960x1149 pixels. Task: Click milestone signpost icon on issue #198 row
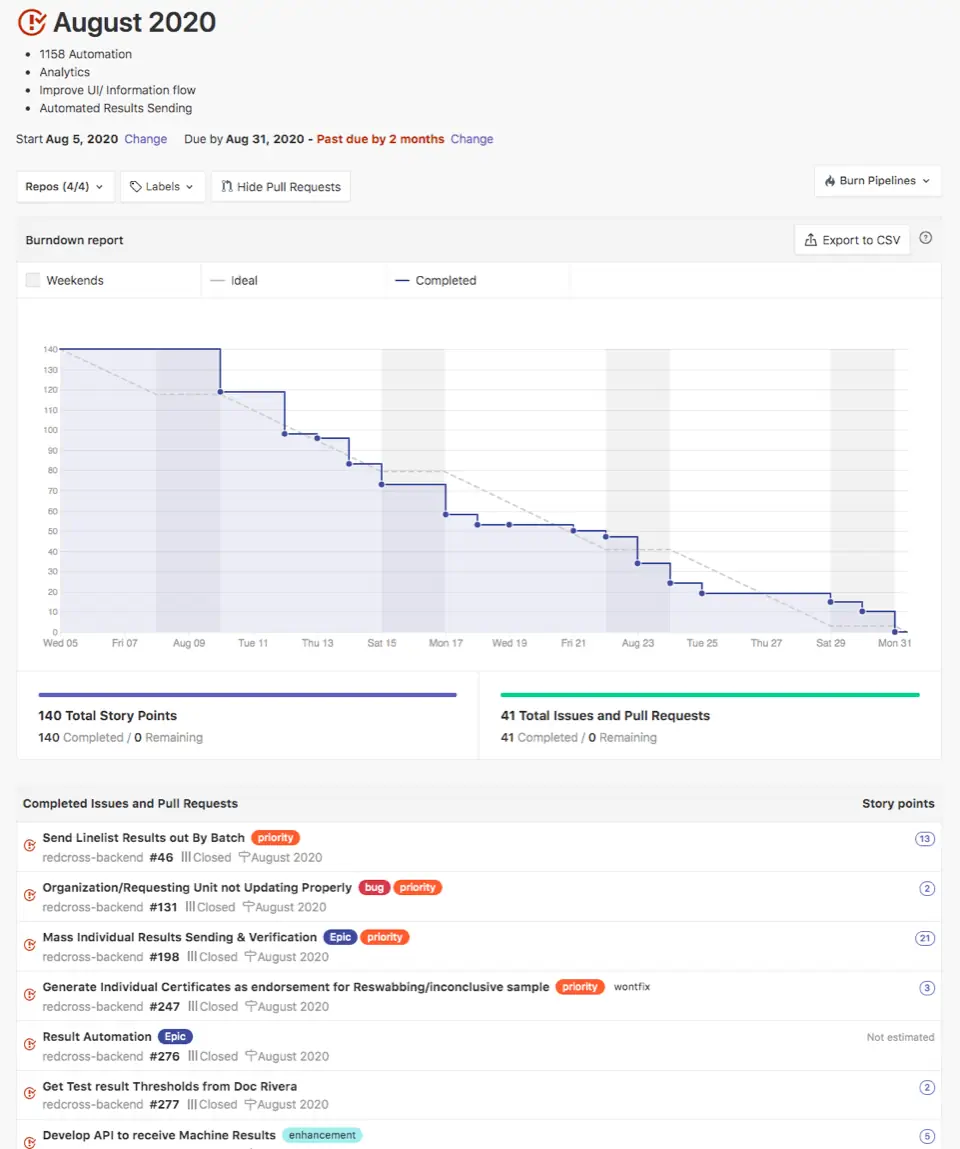251,957
